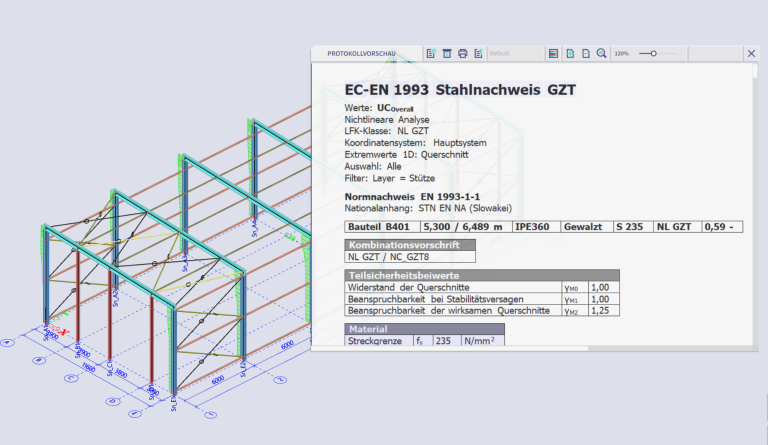Click the first document icon left of the trash bin
This screenshot has width=768, height=445.
430,53
